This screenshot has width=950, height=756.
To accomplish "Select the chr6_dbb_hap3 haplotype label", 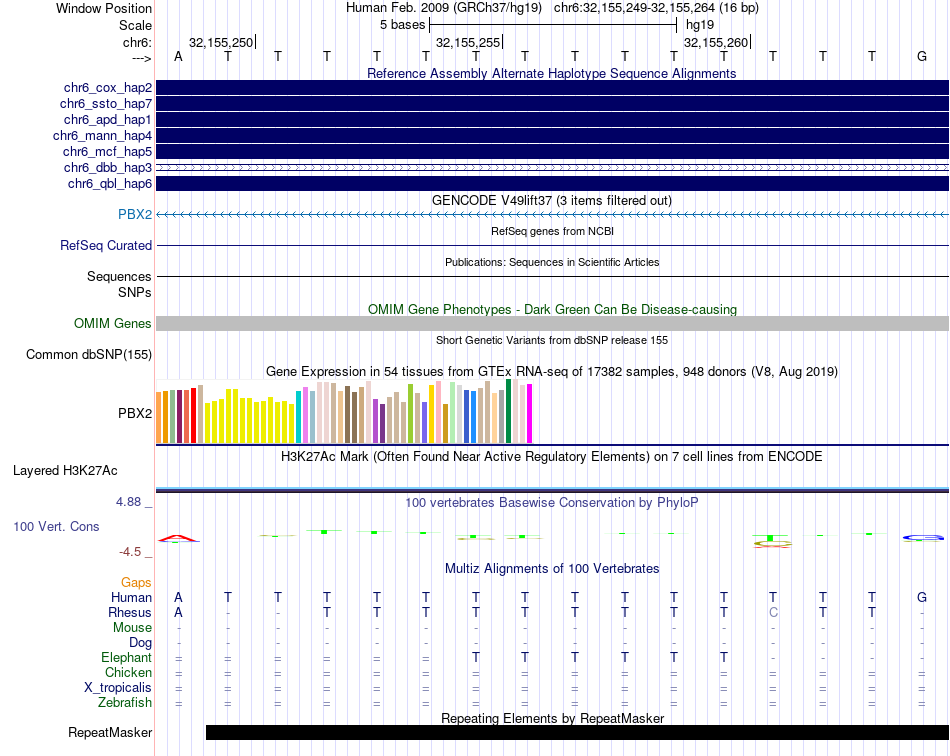I will click(x=108, y=167).
